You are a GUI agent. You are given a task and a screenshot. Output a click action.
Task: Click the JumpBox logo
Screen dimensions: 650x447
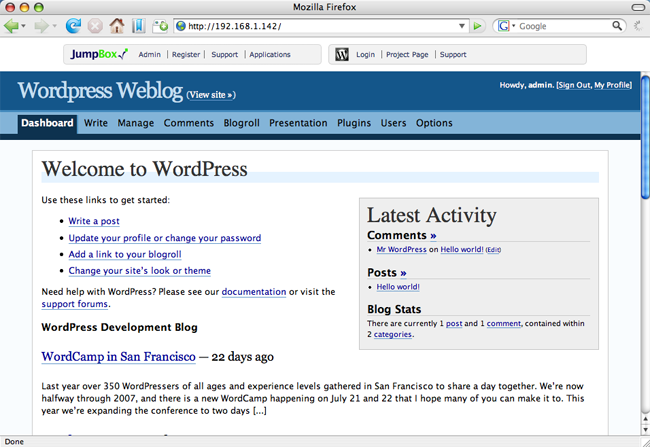point(99,54)
